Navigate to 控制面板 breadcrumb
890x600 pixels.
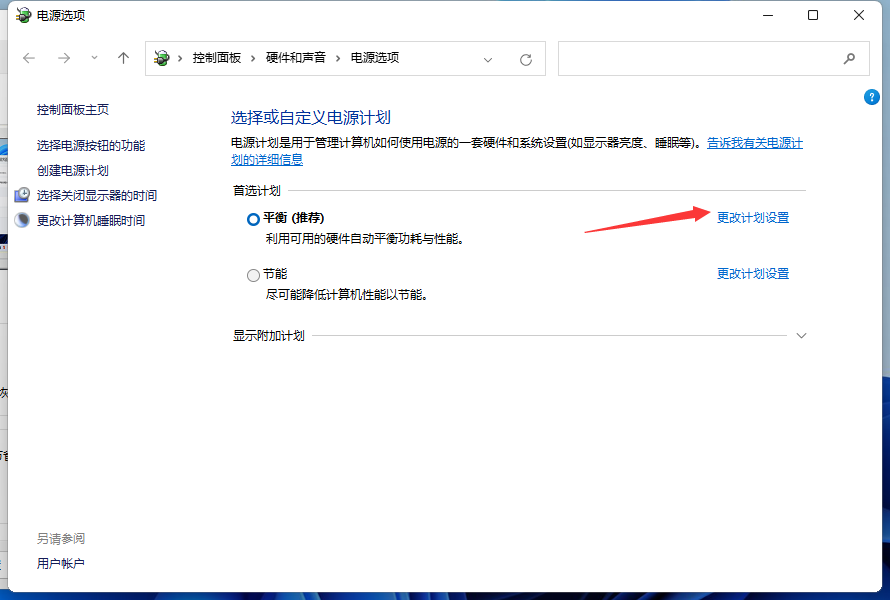pos(215,58)
